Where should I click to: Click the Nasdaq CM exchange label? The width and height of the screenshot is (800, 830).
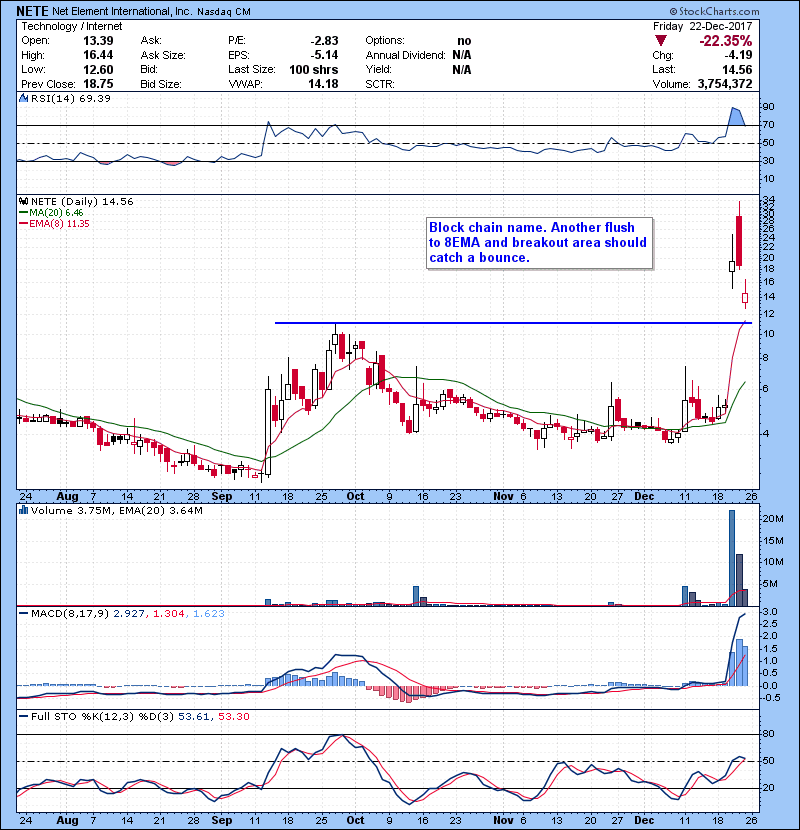pyautogui.click(x=224, y=12)
